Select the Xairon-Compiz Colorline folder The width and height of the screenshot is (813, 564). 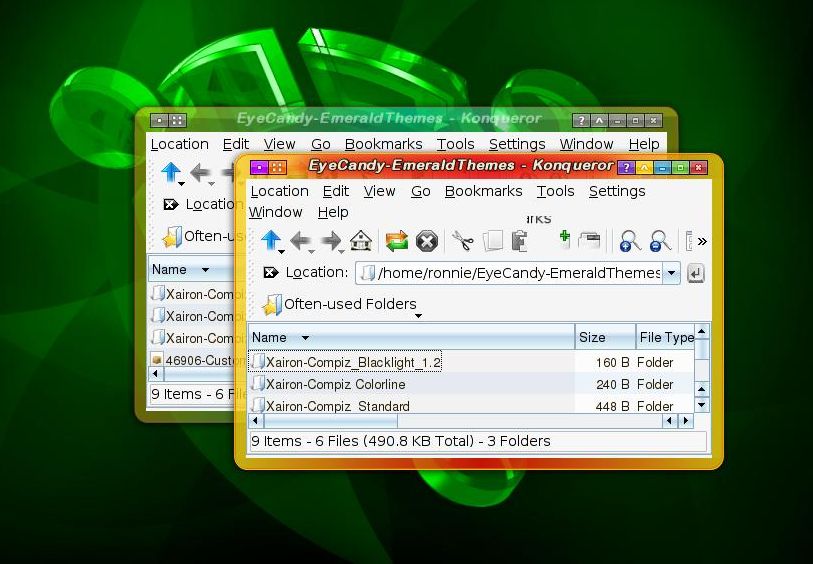click(328, 384)
